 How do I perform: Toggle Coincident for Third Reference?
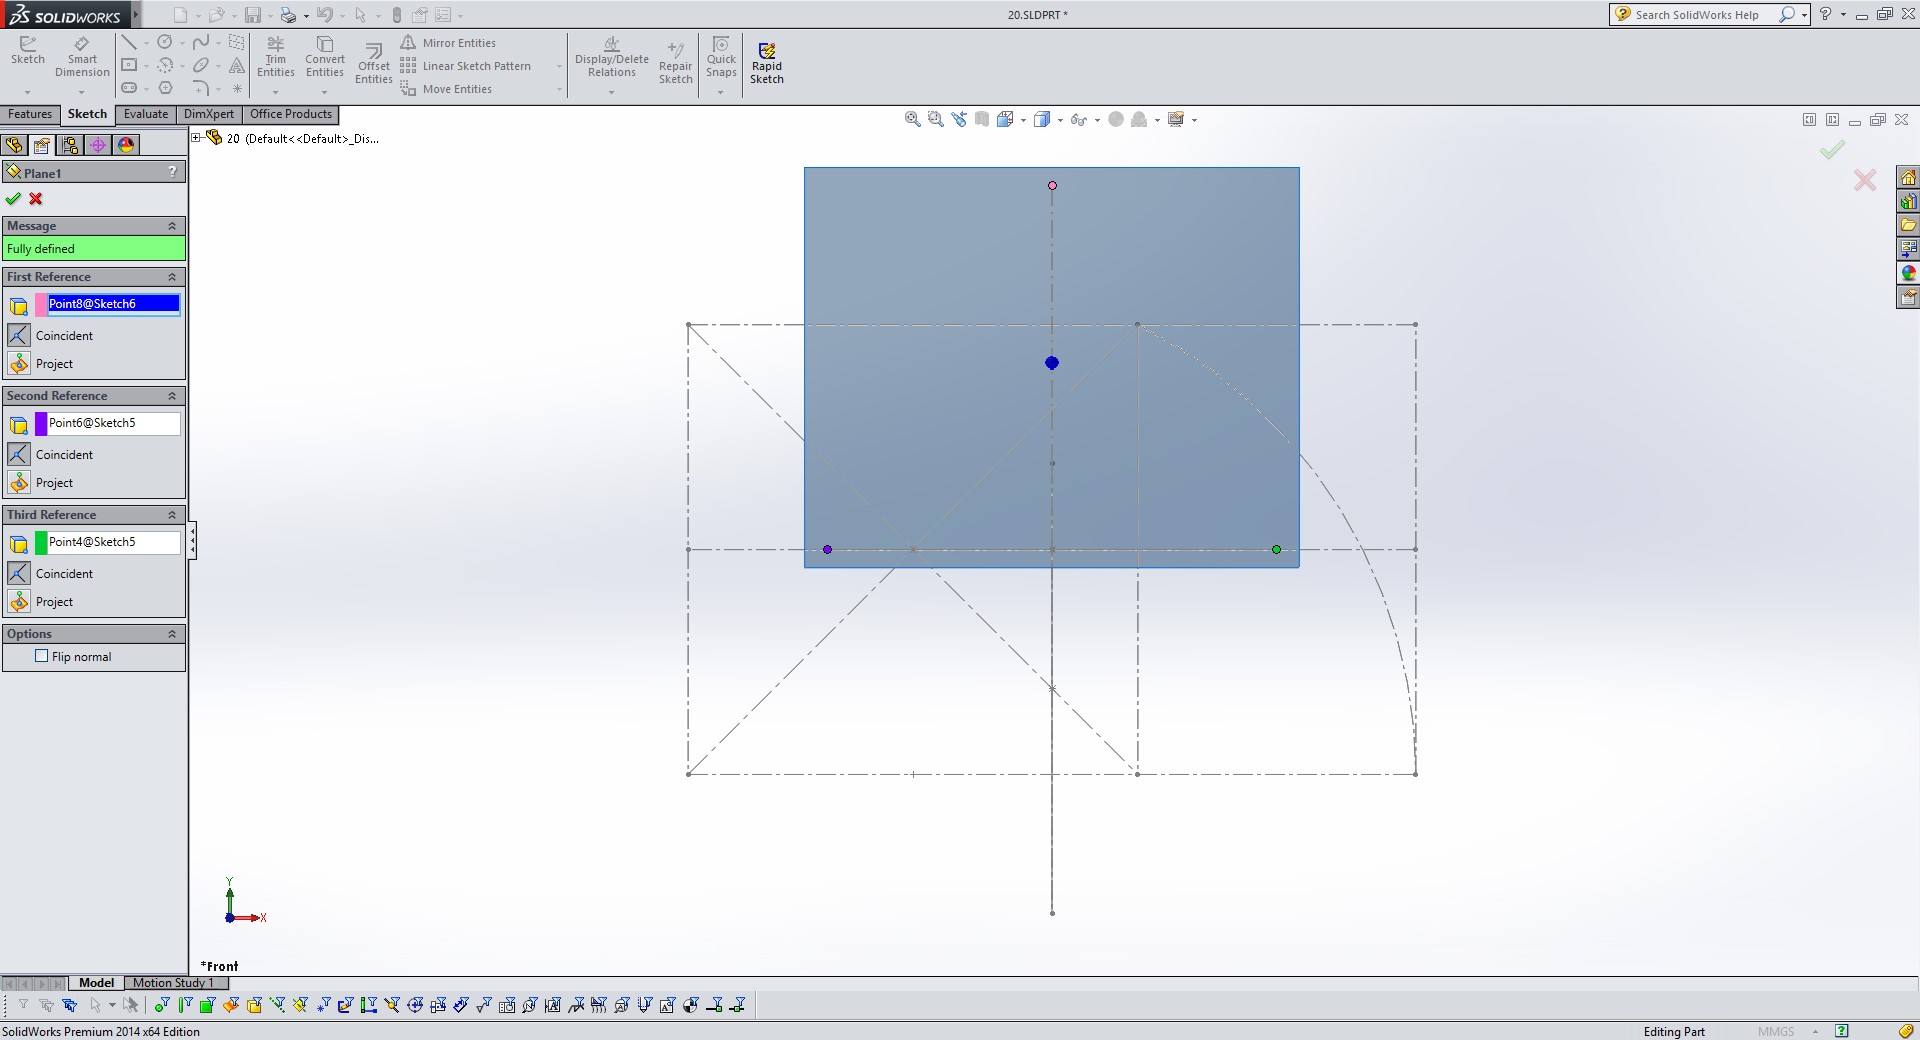pyautogui.click(x=19, y=573)
